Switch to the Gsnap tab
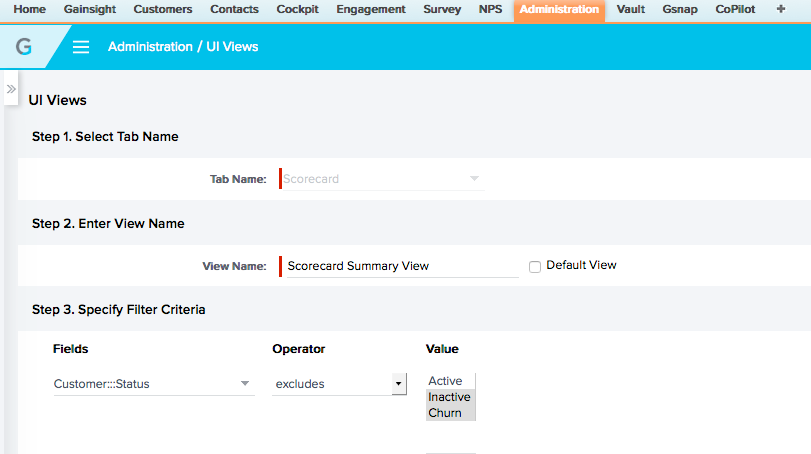Viewport: 811px width, 454px height. 680,9
